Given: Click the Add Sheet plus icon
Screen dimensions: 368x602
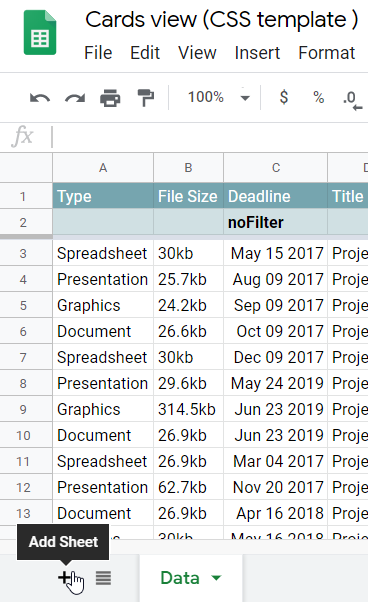Looking at the screenshot, I should click(65, 577).
